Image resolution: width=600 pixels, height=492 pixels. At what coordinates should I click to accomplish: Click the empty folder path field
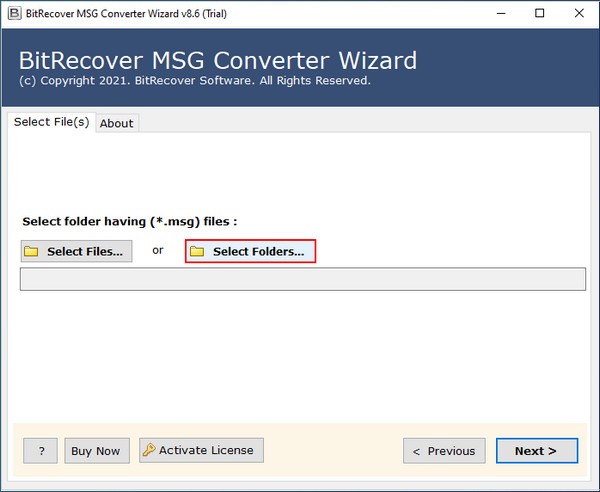pyautogui.click(x=303, y=279)
